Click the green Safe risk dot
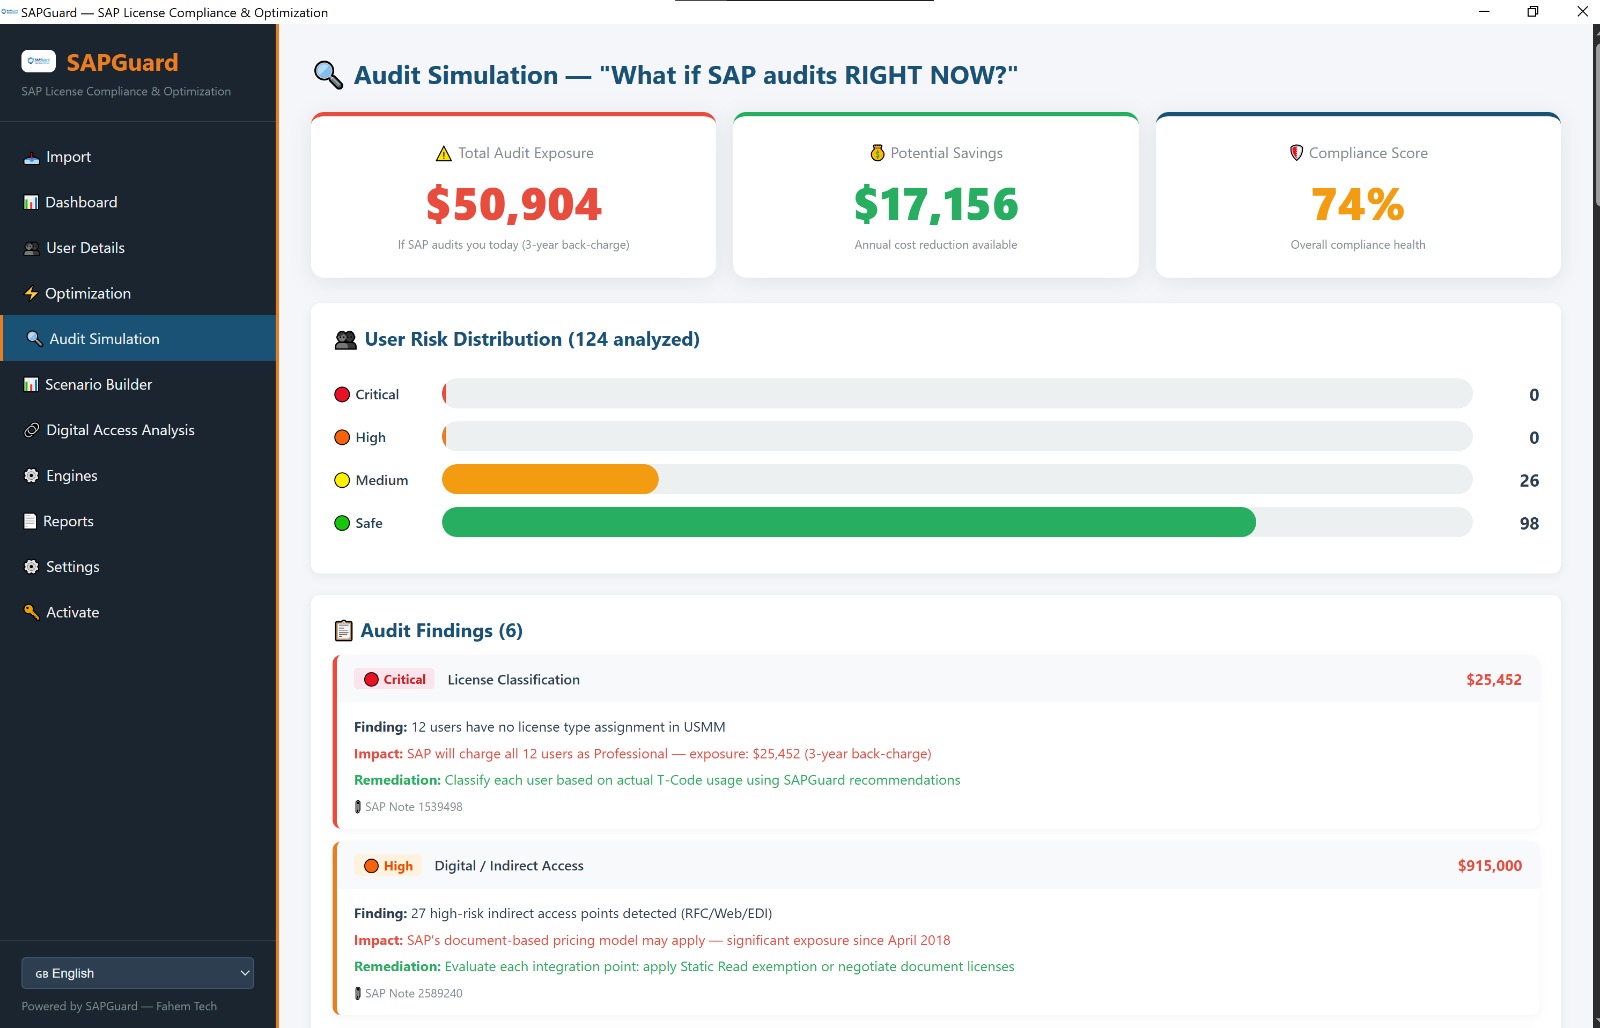Viewport: 1600px width, 1028px height. tap(342, 523)
